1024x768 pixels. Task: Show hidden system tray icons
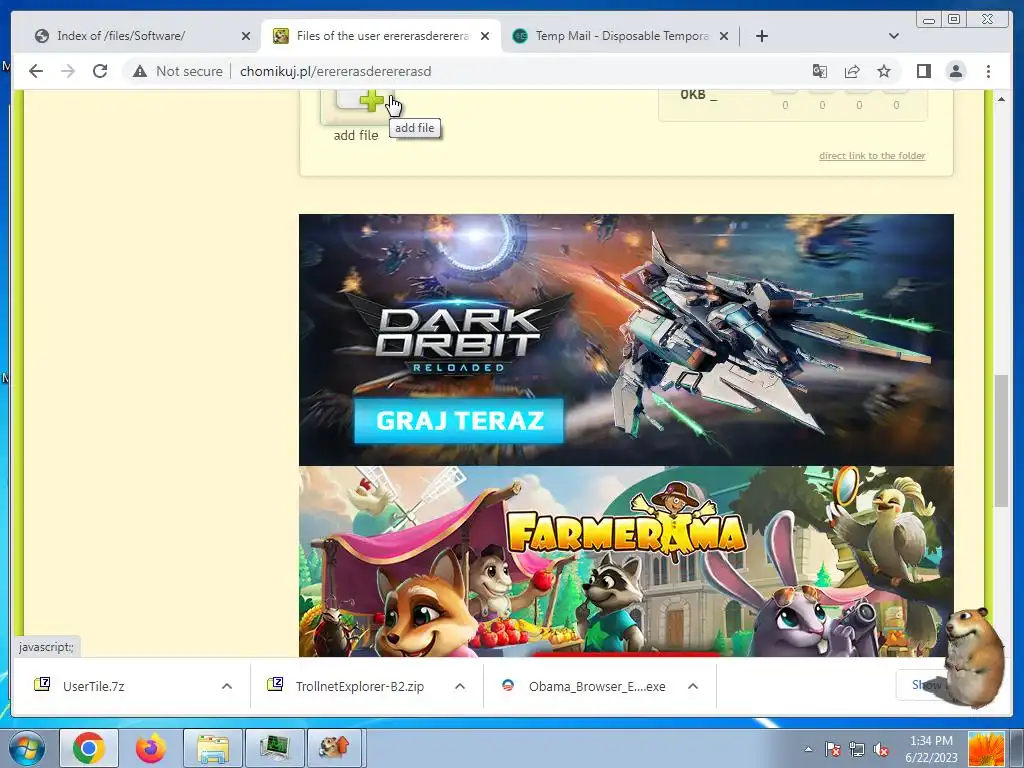[x=808, y=749]
